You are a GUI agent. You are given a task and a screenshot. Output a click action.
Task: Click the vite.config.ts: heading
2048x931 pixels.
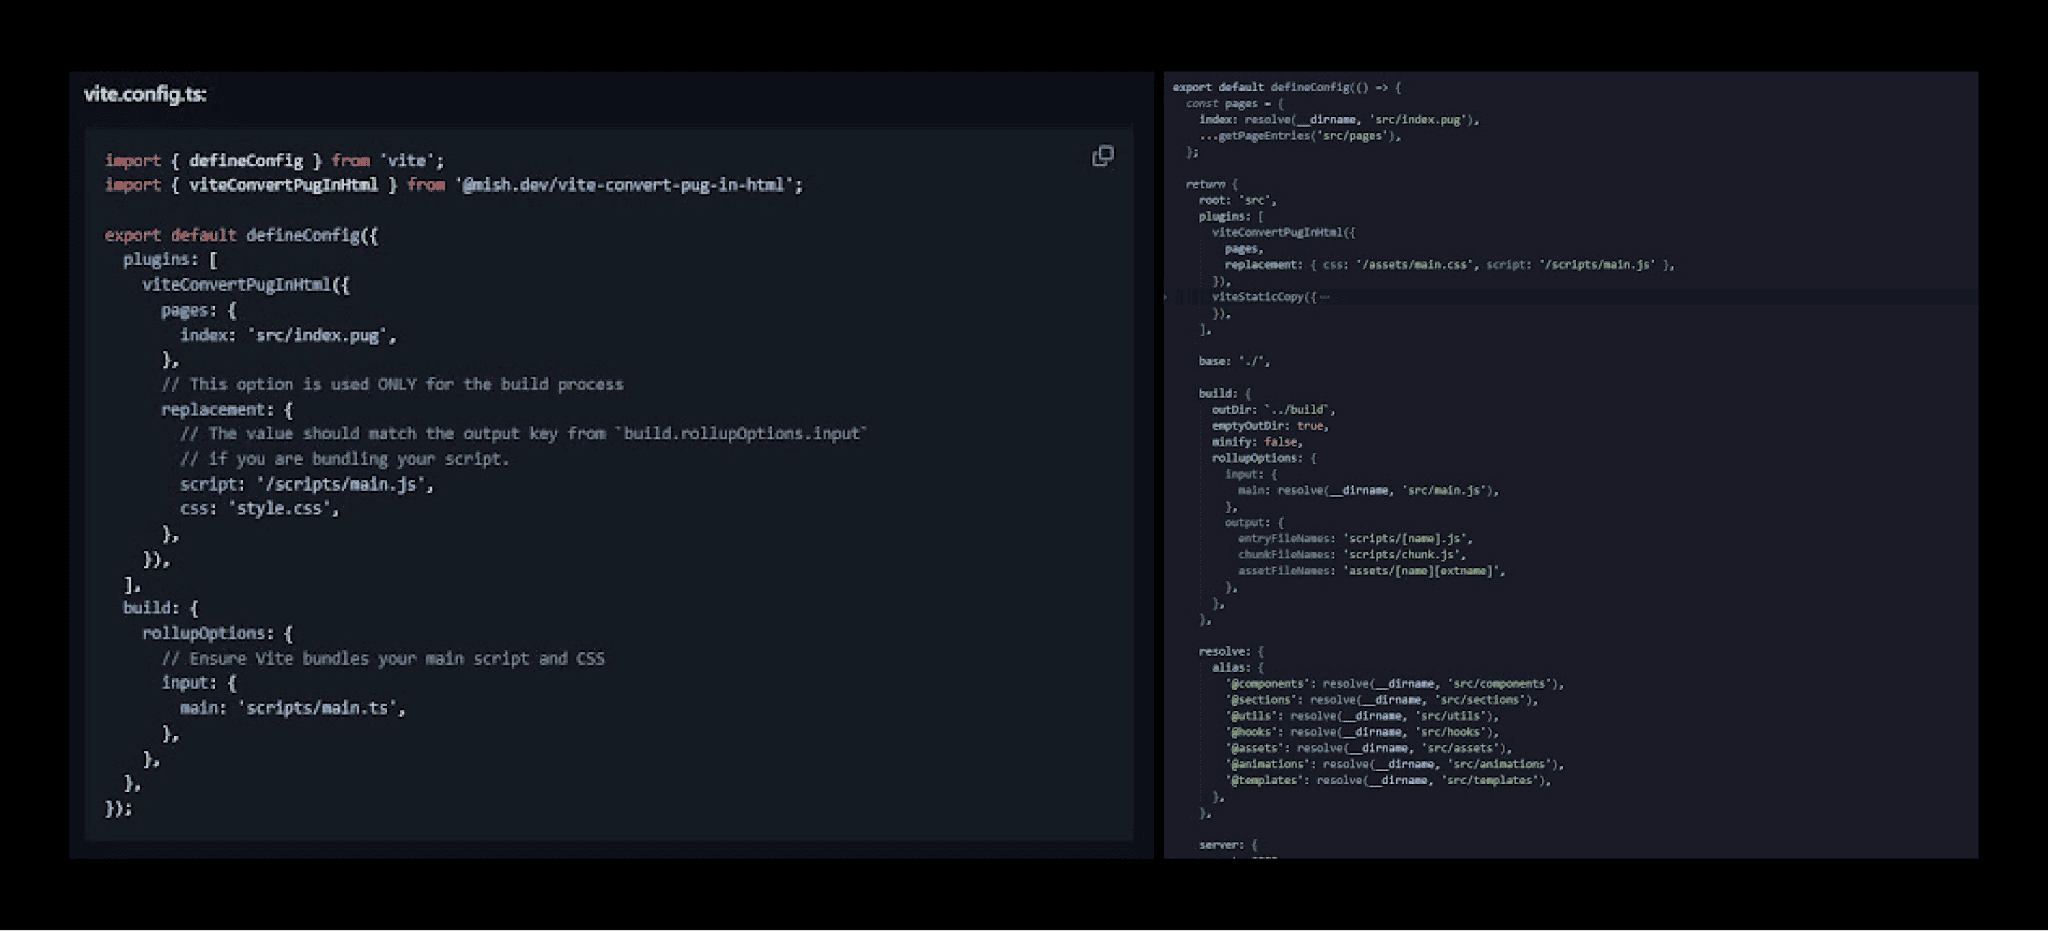[x=145, y=94]
